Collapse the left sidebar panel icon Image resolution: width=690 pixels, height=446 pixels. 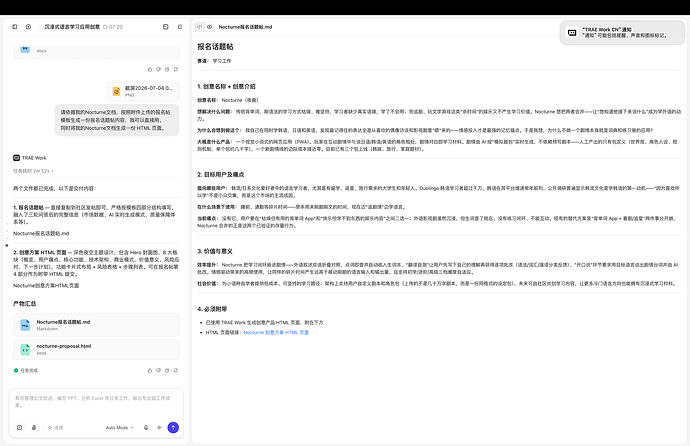coord(15,27)
